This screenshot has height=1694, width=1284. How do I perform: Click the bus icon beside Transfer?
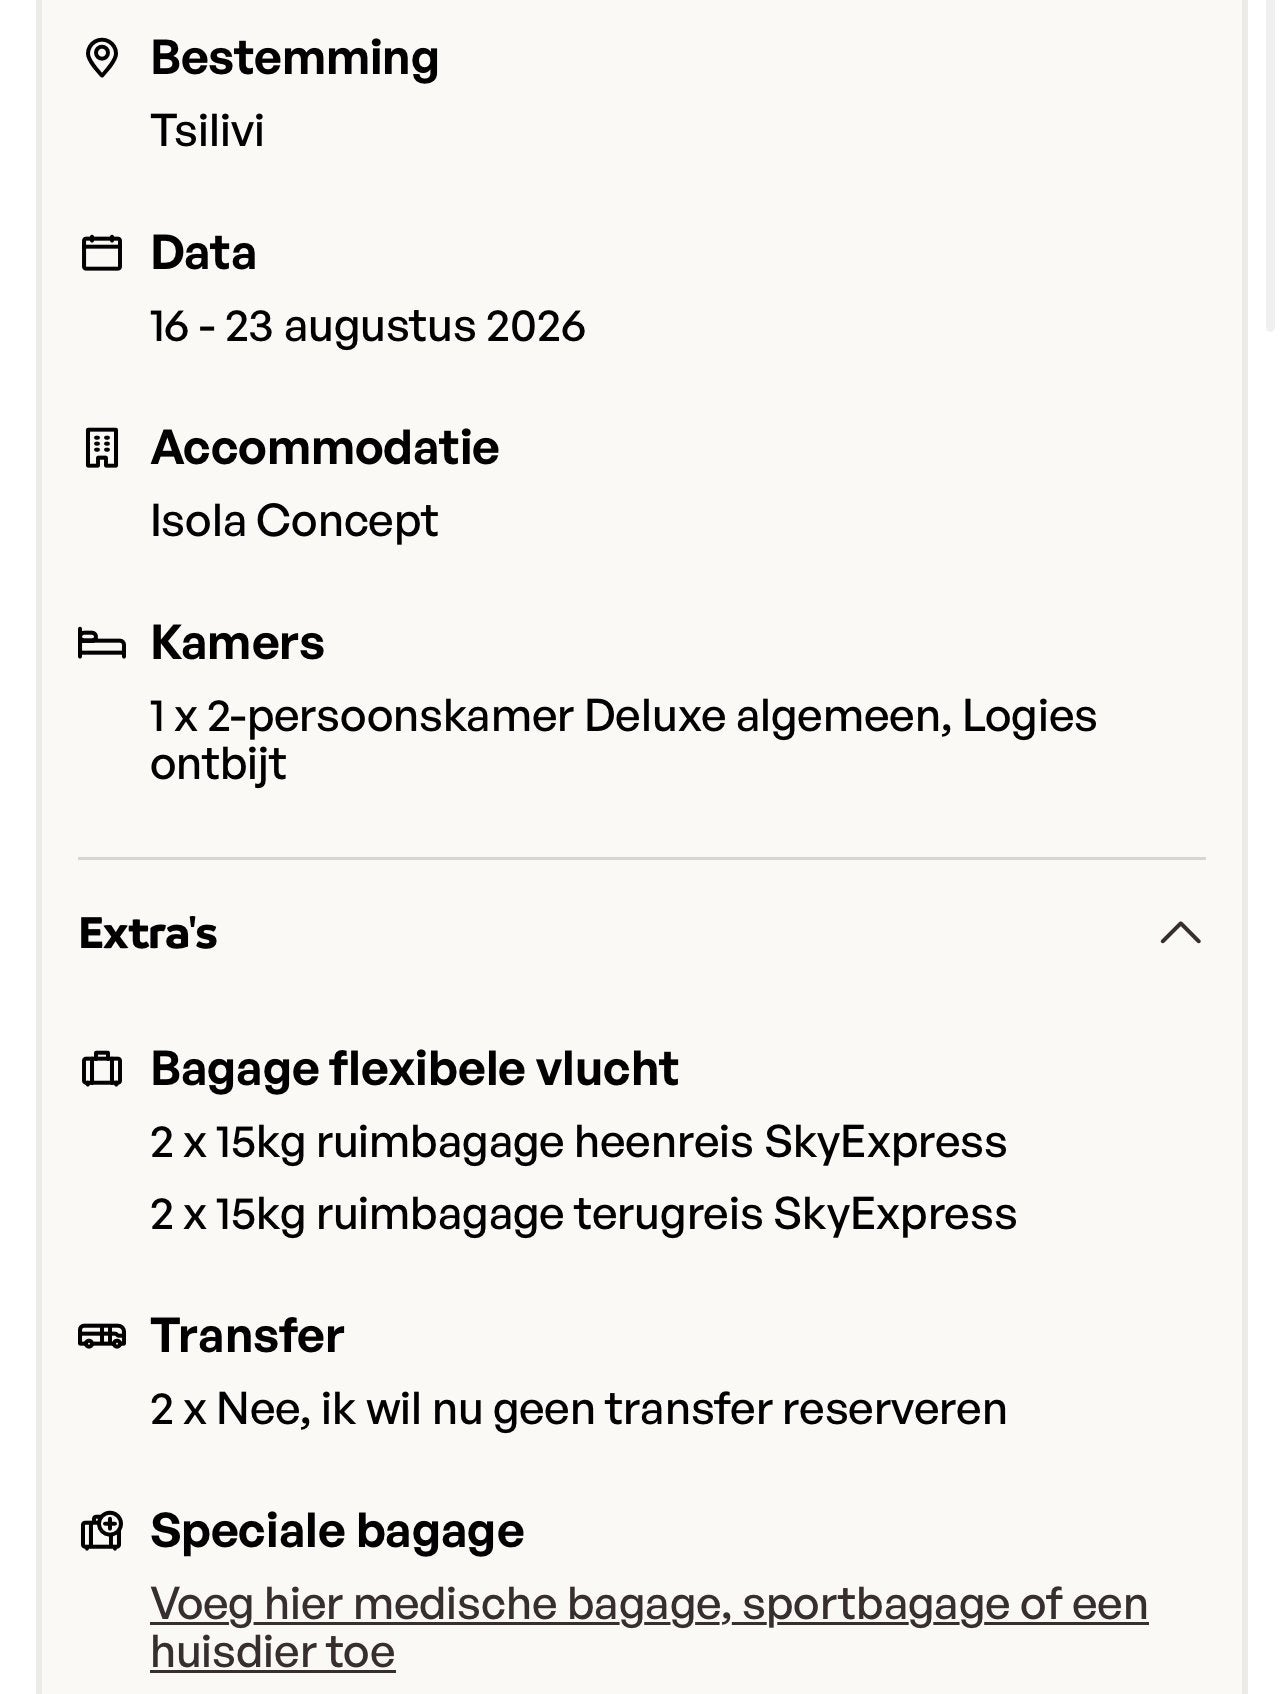(101, 1336)
